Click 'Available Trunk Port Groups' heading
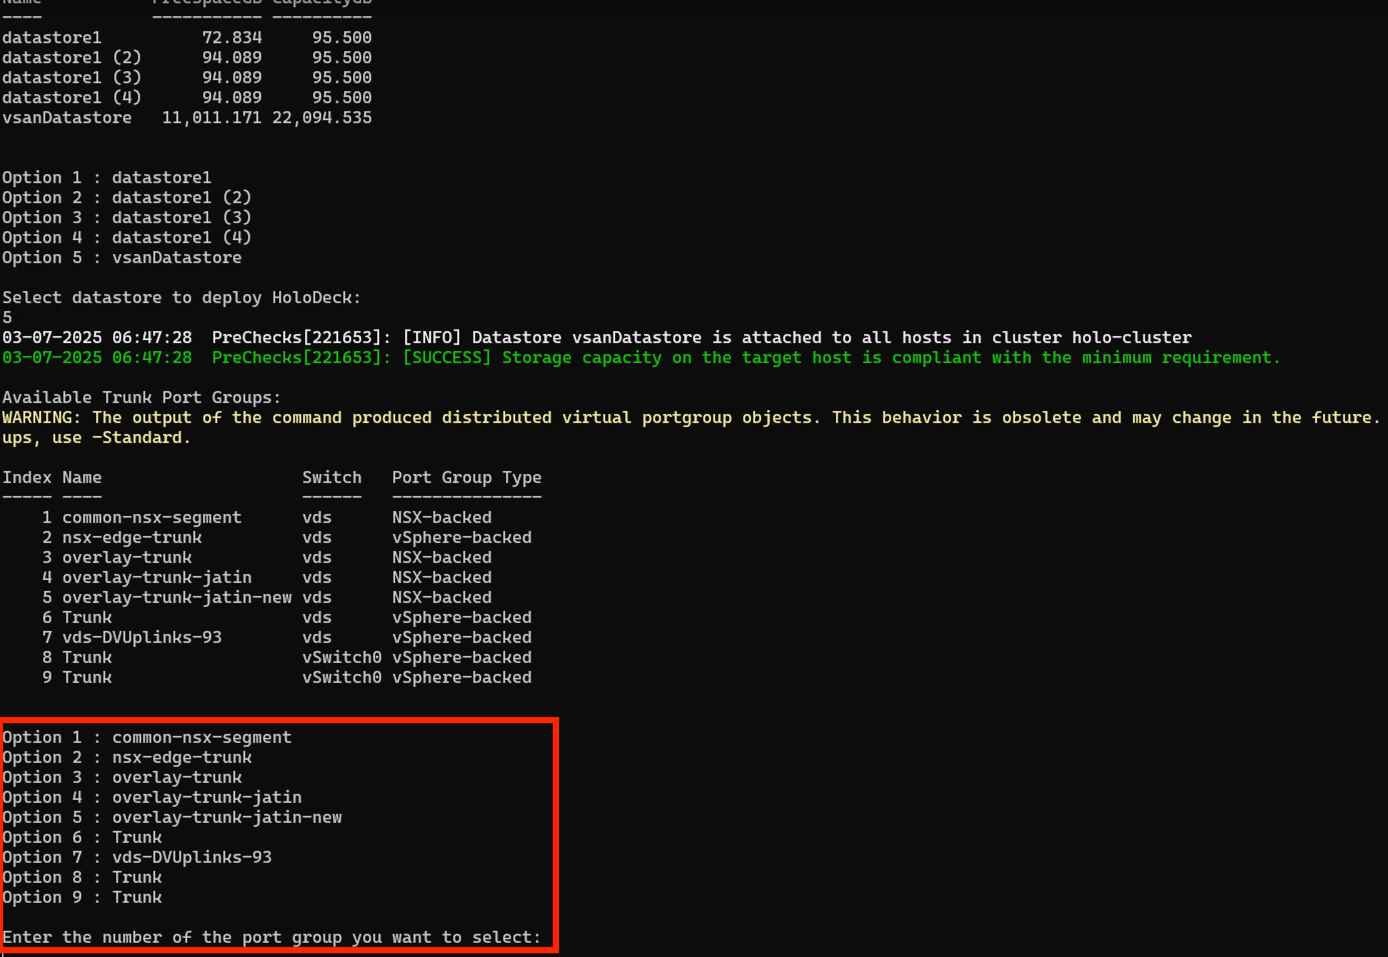This screenshot has width=1388, height=957. [141, 397]
